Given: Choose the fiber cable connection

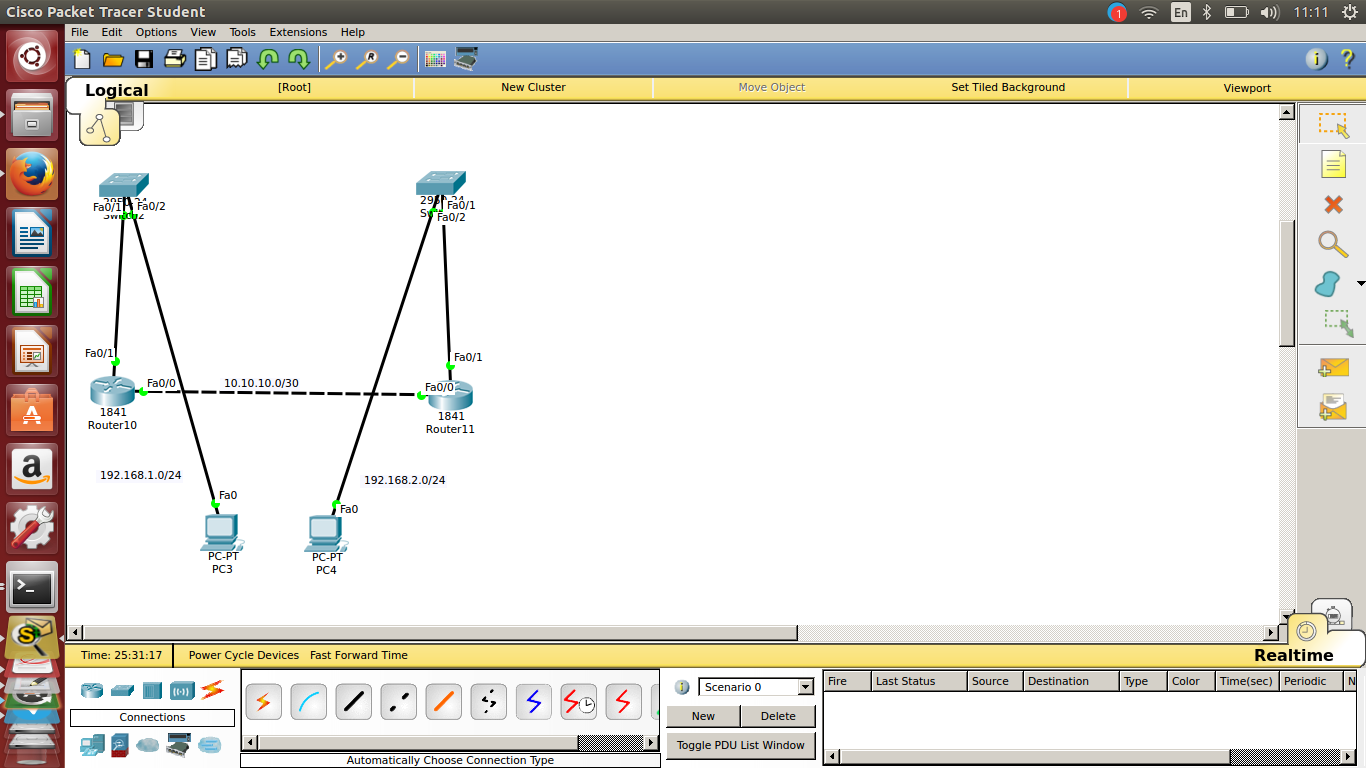Looking at the screenshot, I should pos(443,701).
